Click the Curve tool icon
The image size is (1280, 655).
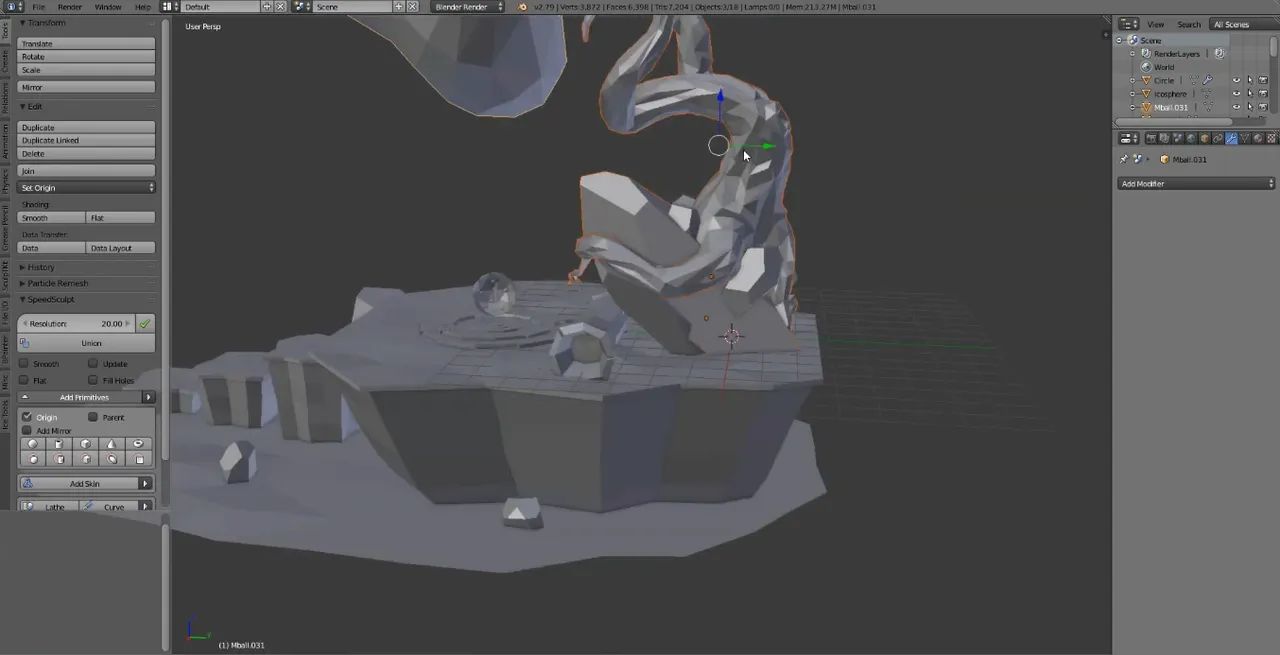click(88, 506)
